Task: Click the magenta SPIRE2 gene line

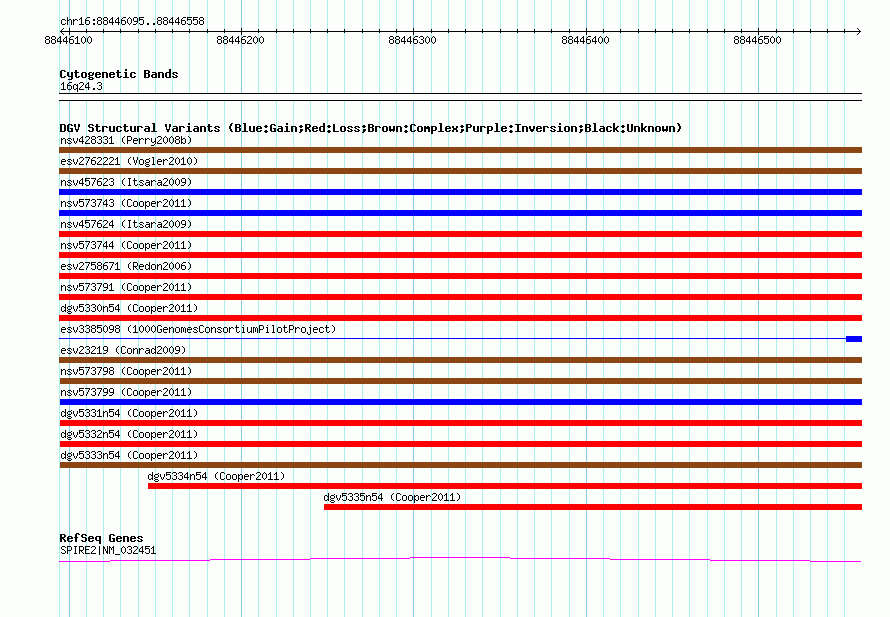Action: 460,560
